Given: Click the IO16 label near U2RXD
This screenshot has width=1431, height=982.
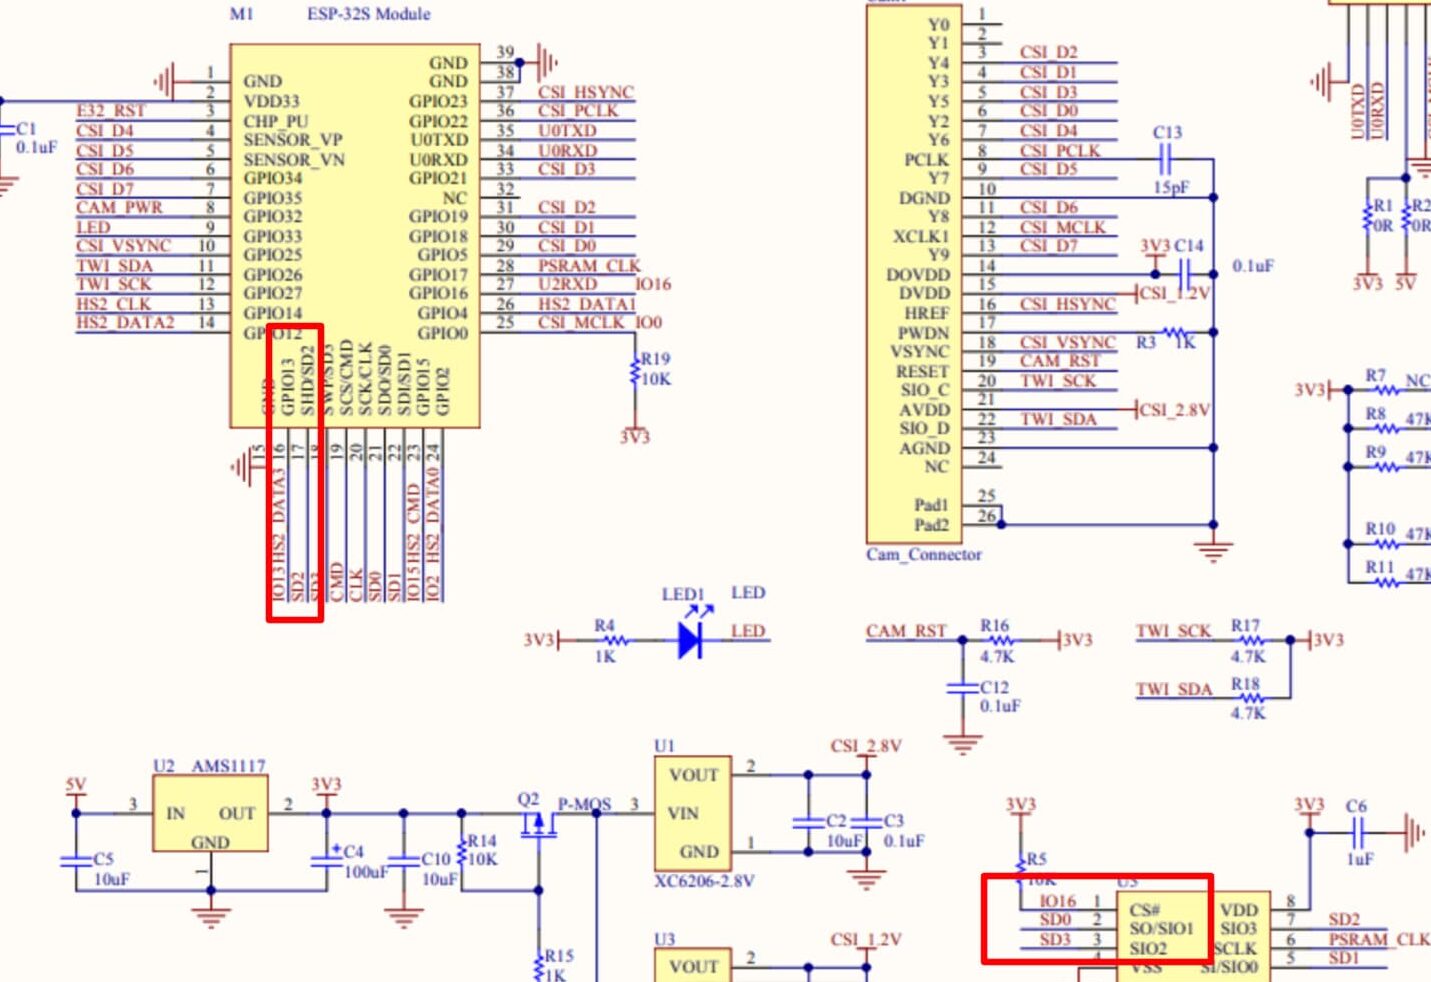Looking at the screenshot, I should coord(653,284).
